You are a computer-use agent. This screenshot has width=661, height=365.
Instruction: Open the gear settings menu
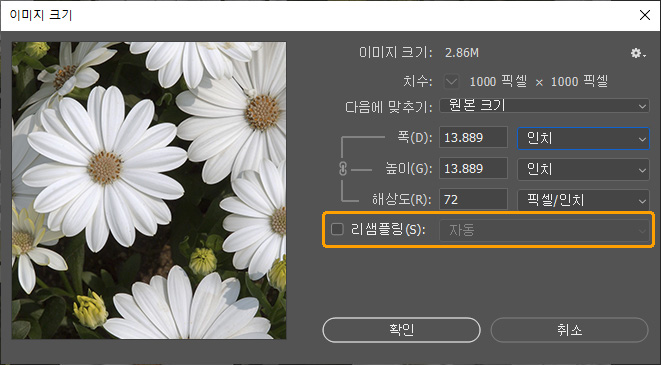point(638,53)
